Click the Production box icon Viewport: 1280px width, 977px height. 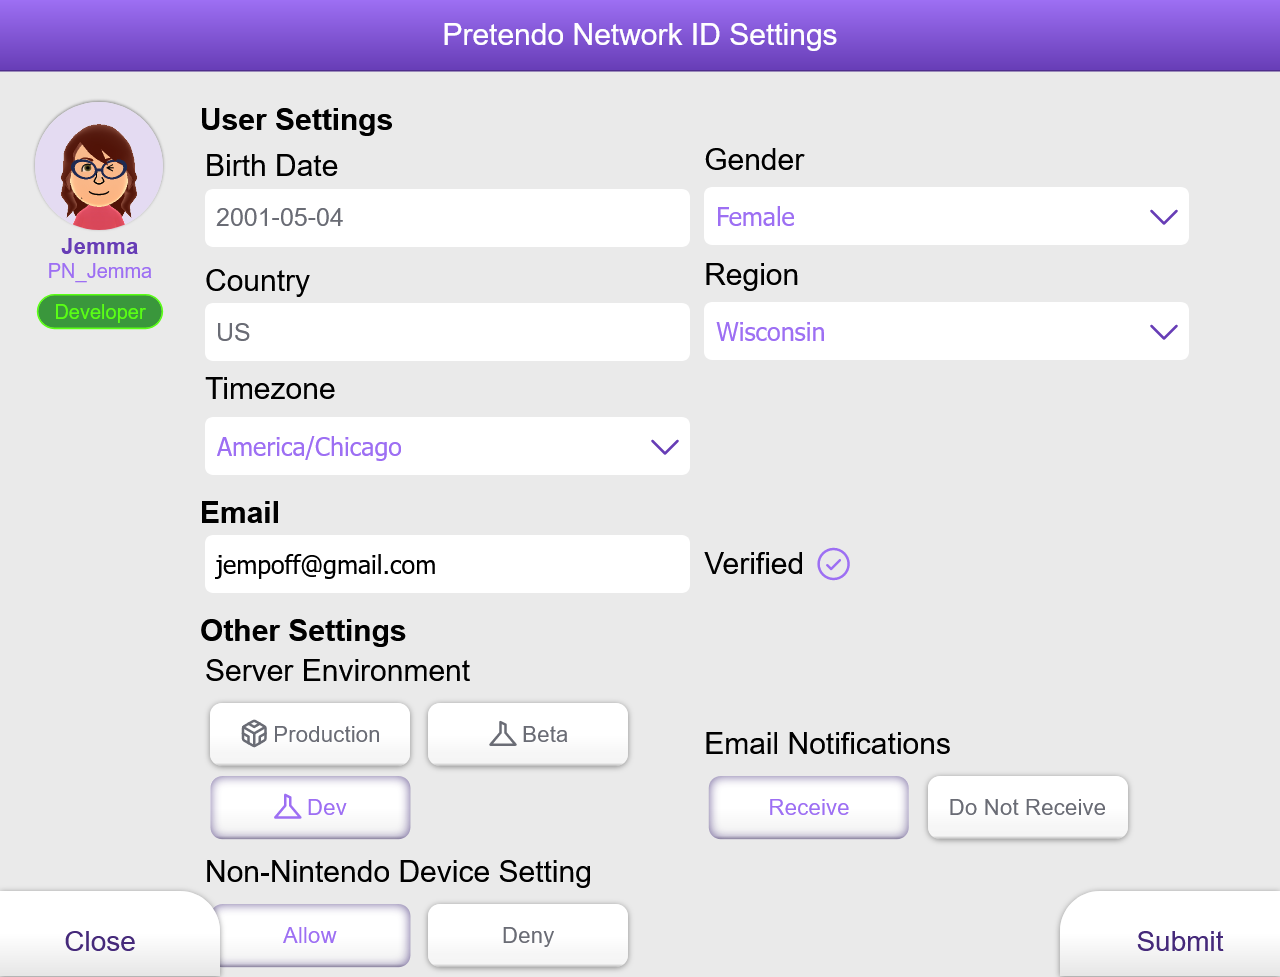(x=254, y=734)
